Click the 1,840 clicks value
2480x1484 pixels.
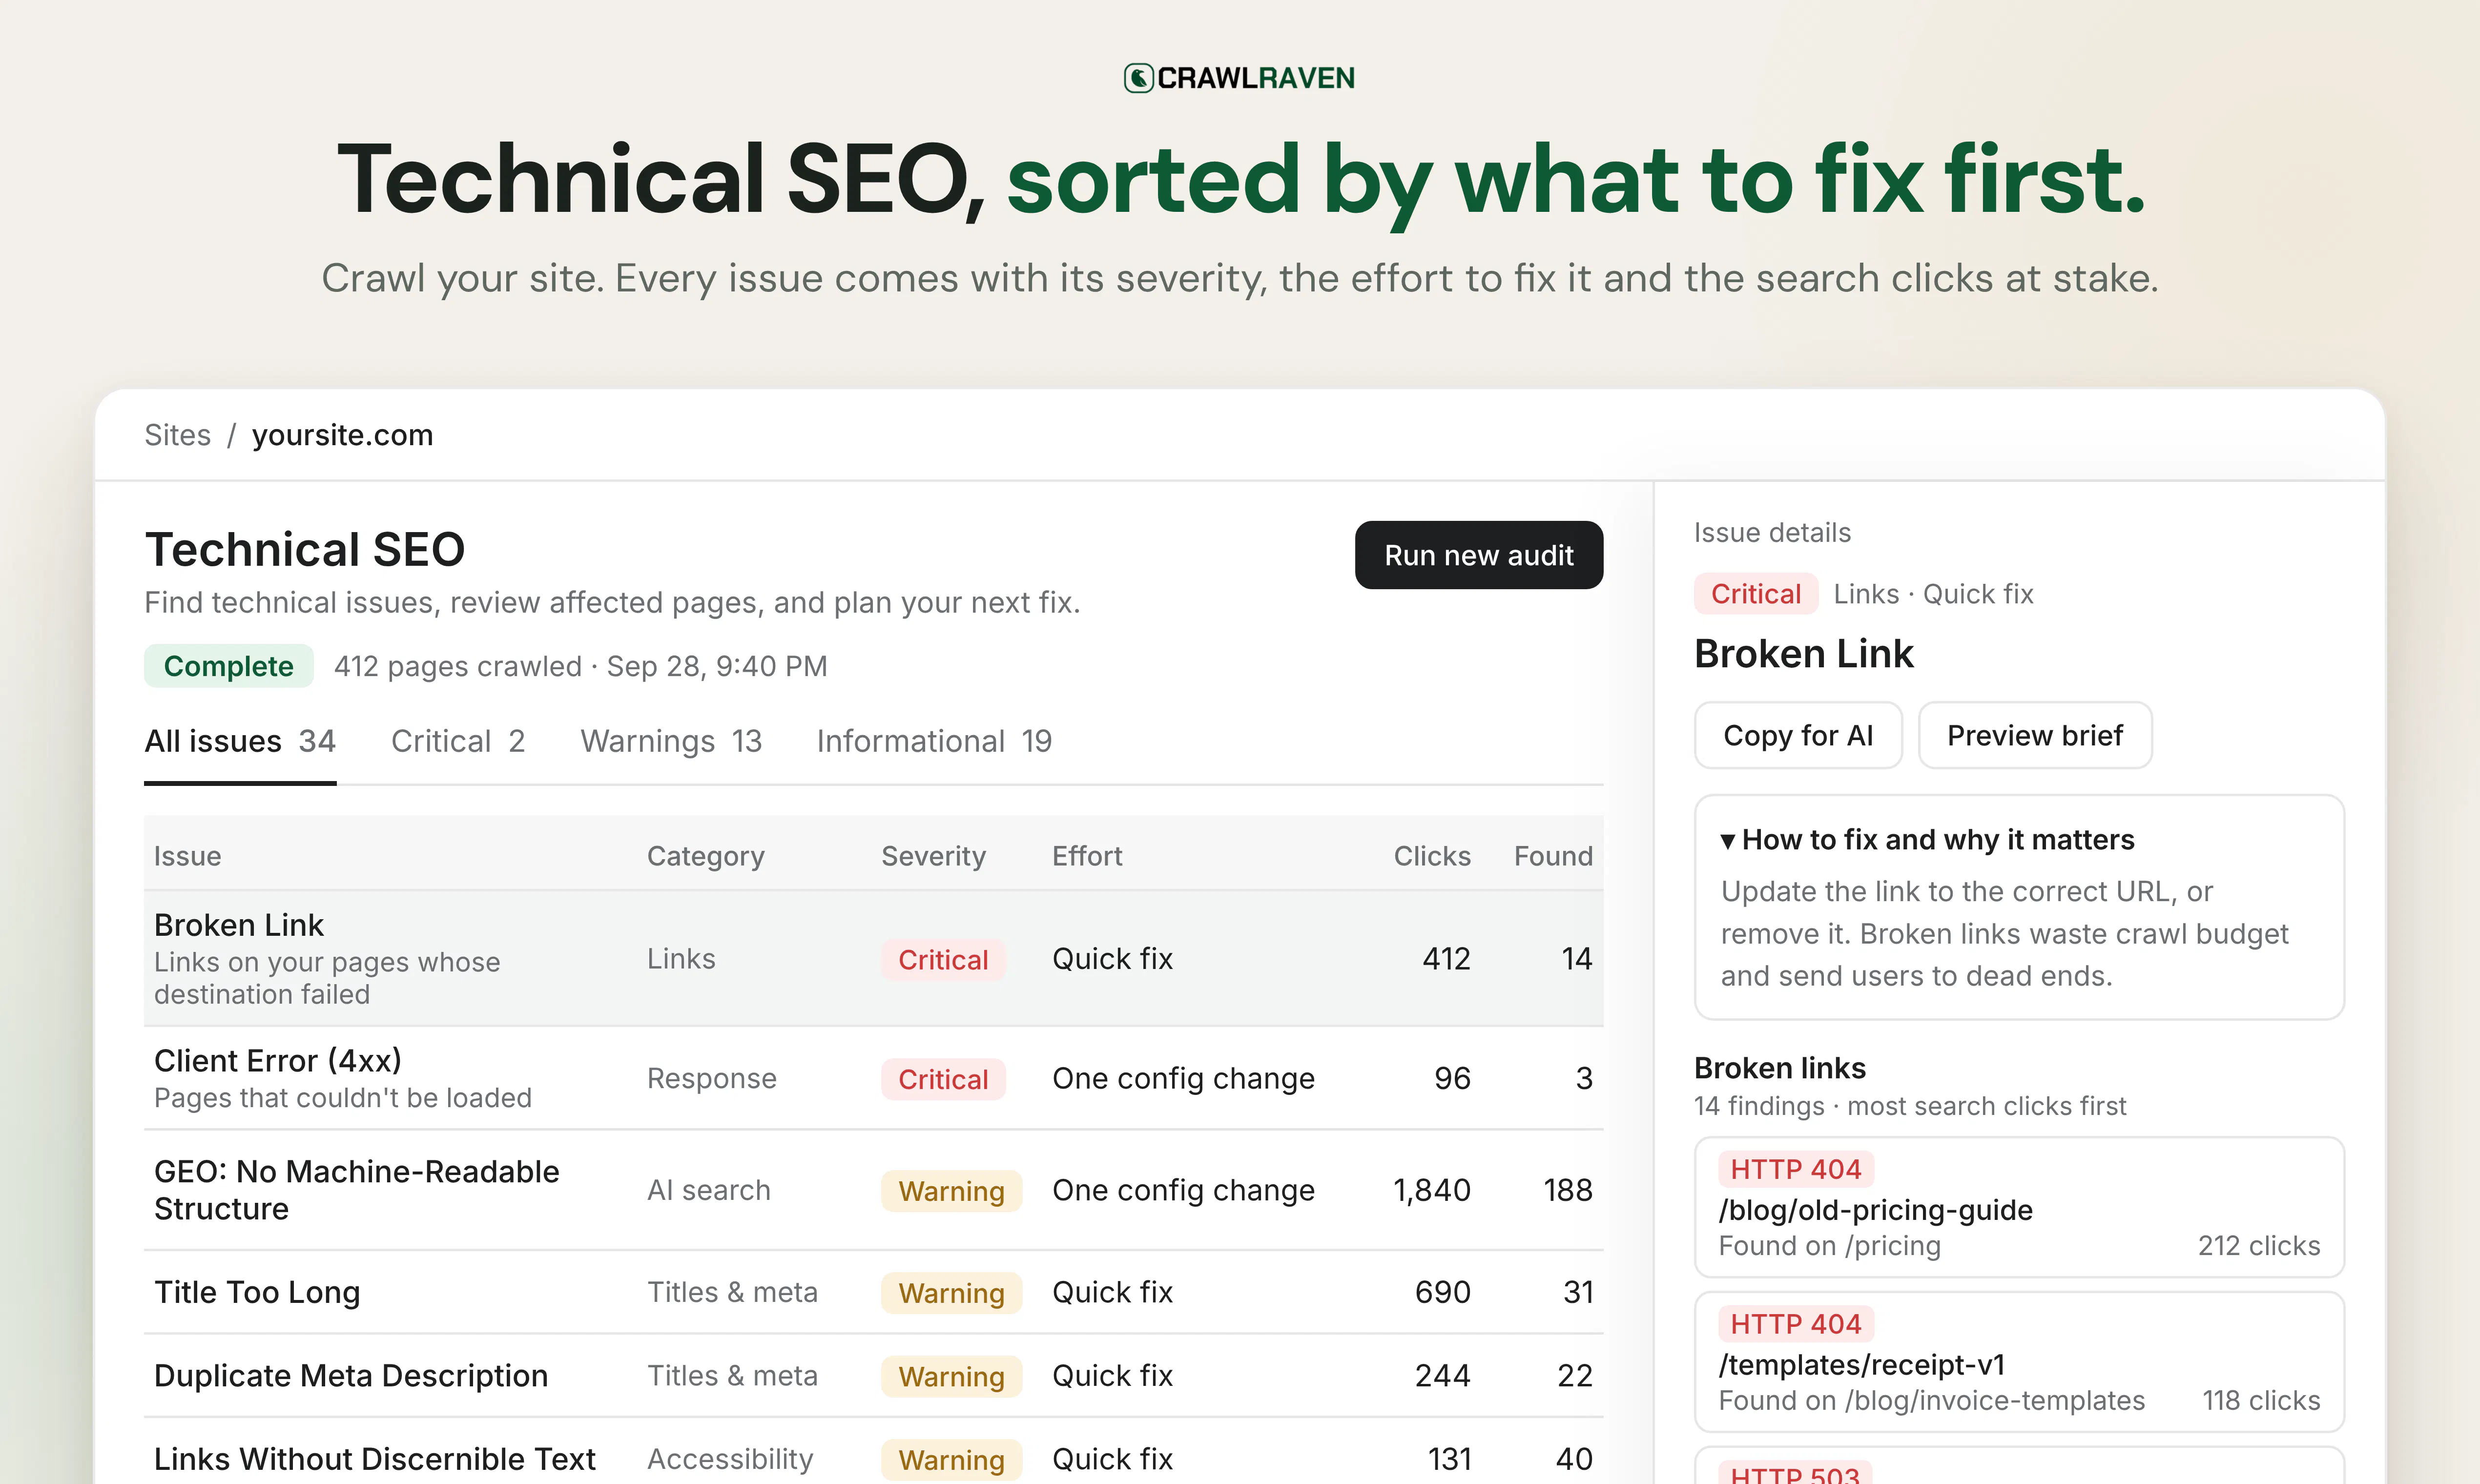pos(1432,1190)
